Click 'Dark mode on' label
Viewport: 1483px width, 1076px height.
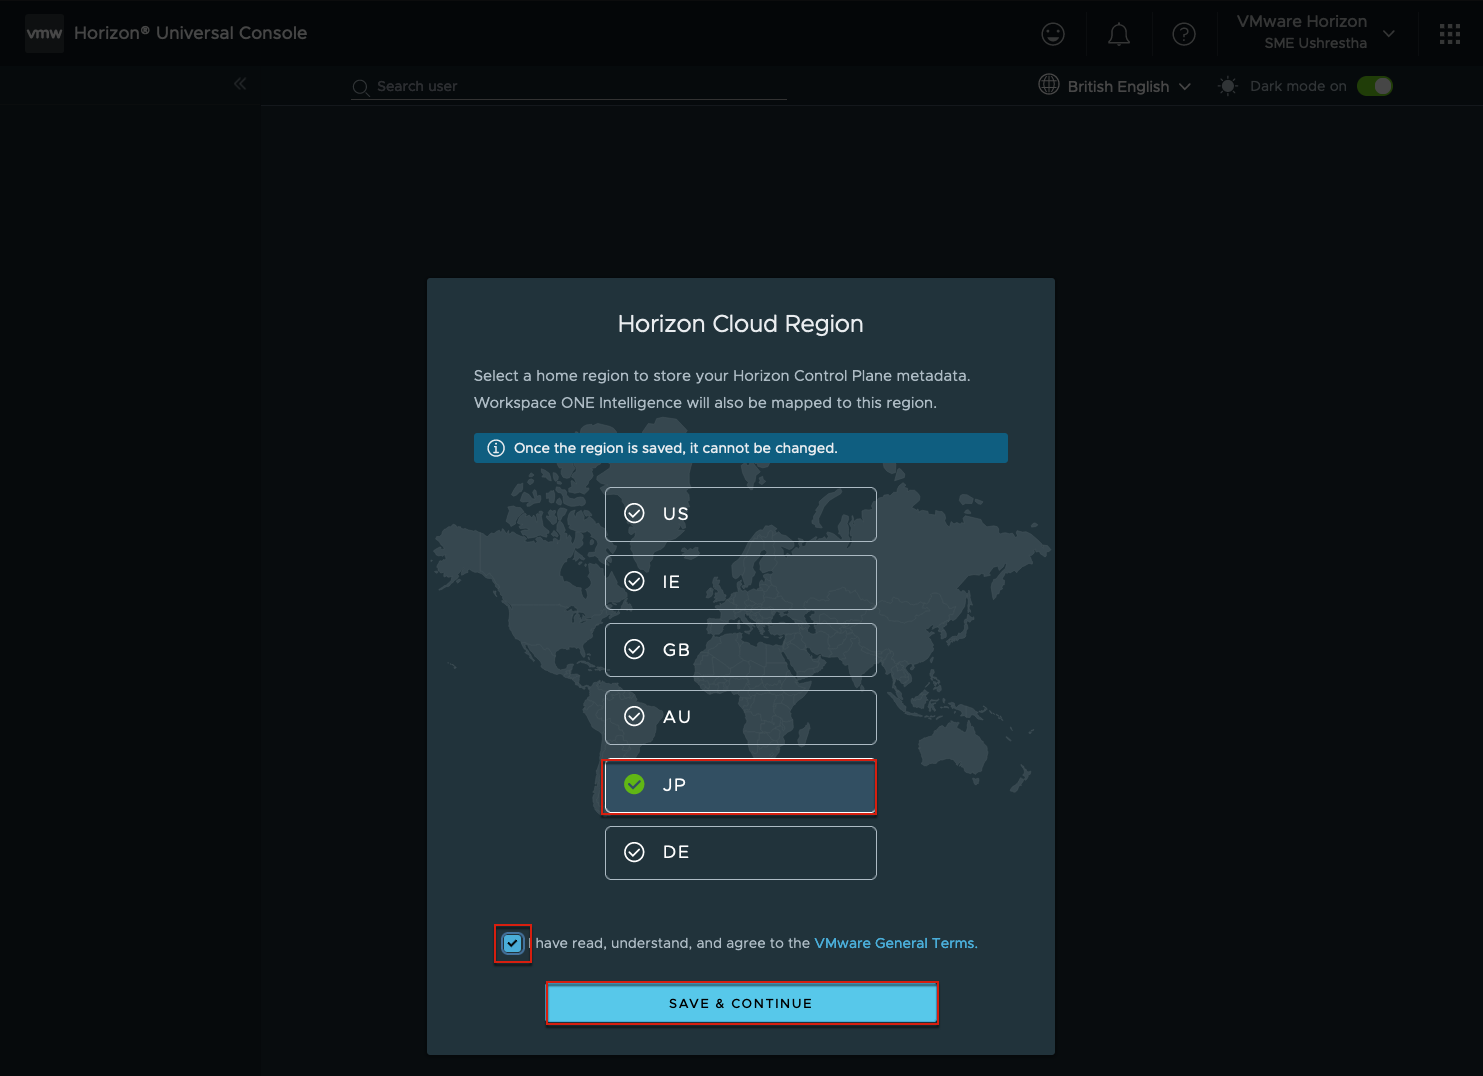pyautogui.click(x=1298, y=86)
